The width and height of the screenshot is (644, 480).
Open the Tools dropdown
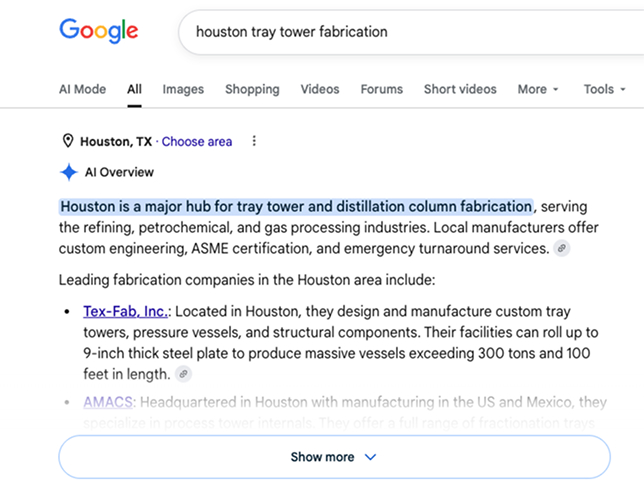click(x=604, y=89)
